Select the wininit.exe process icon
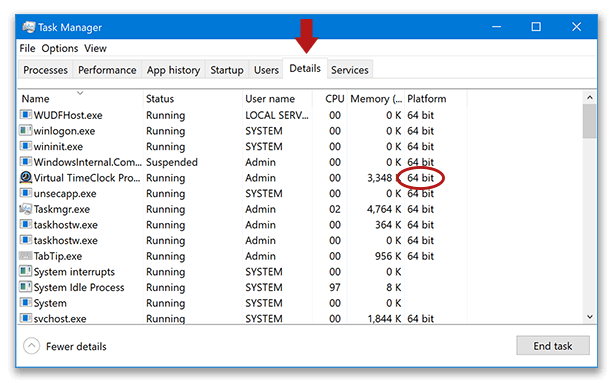 pyautogui.click(x=25, y=146)
